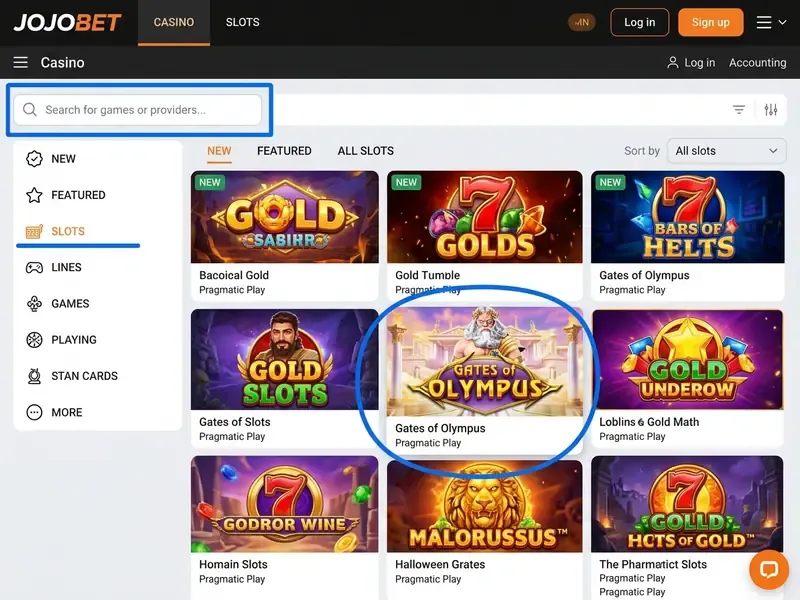
Task: Open the Gold Underow game thumbnail
Action: [x=688, y=359]
